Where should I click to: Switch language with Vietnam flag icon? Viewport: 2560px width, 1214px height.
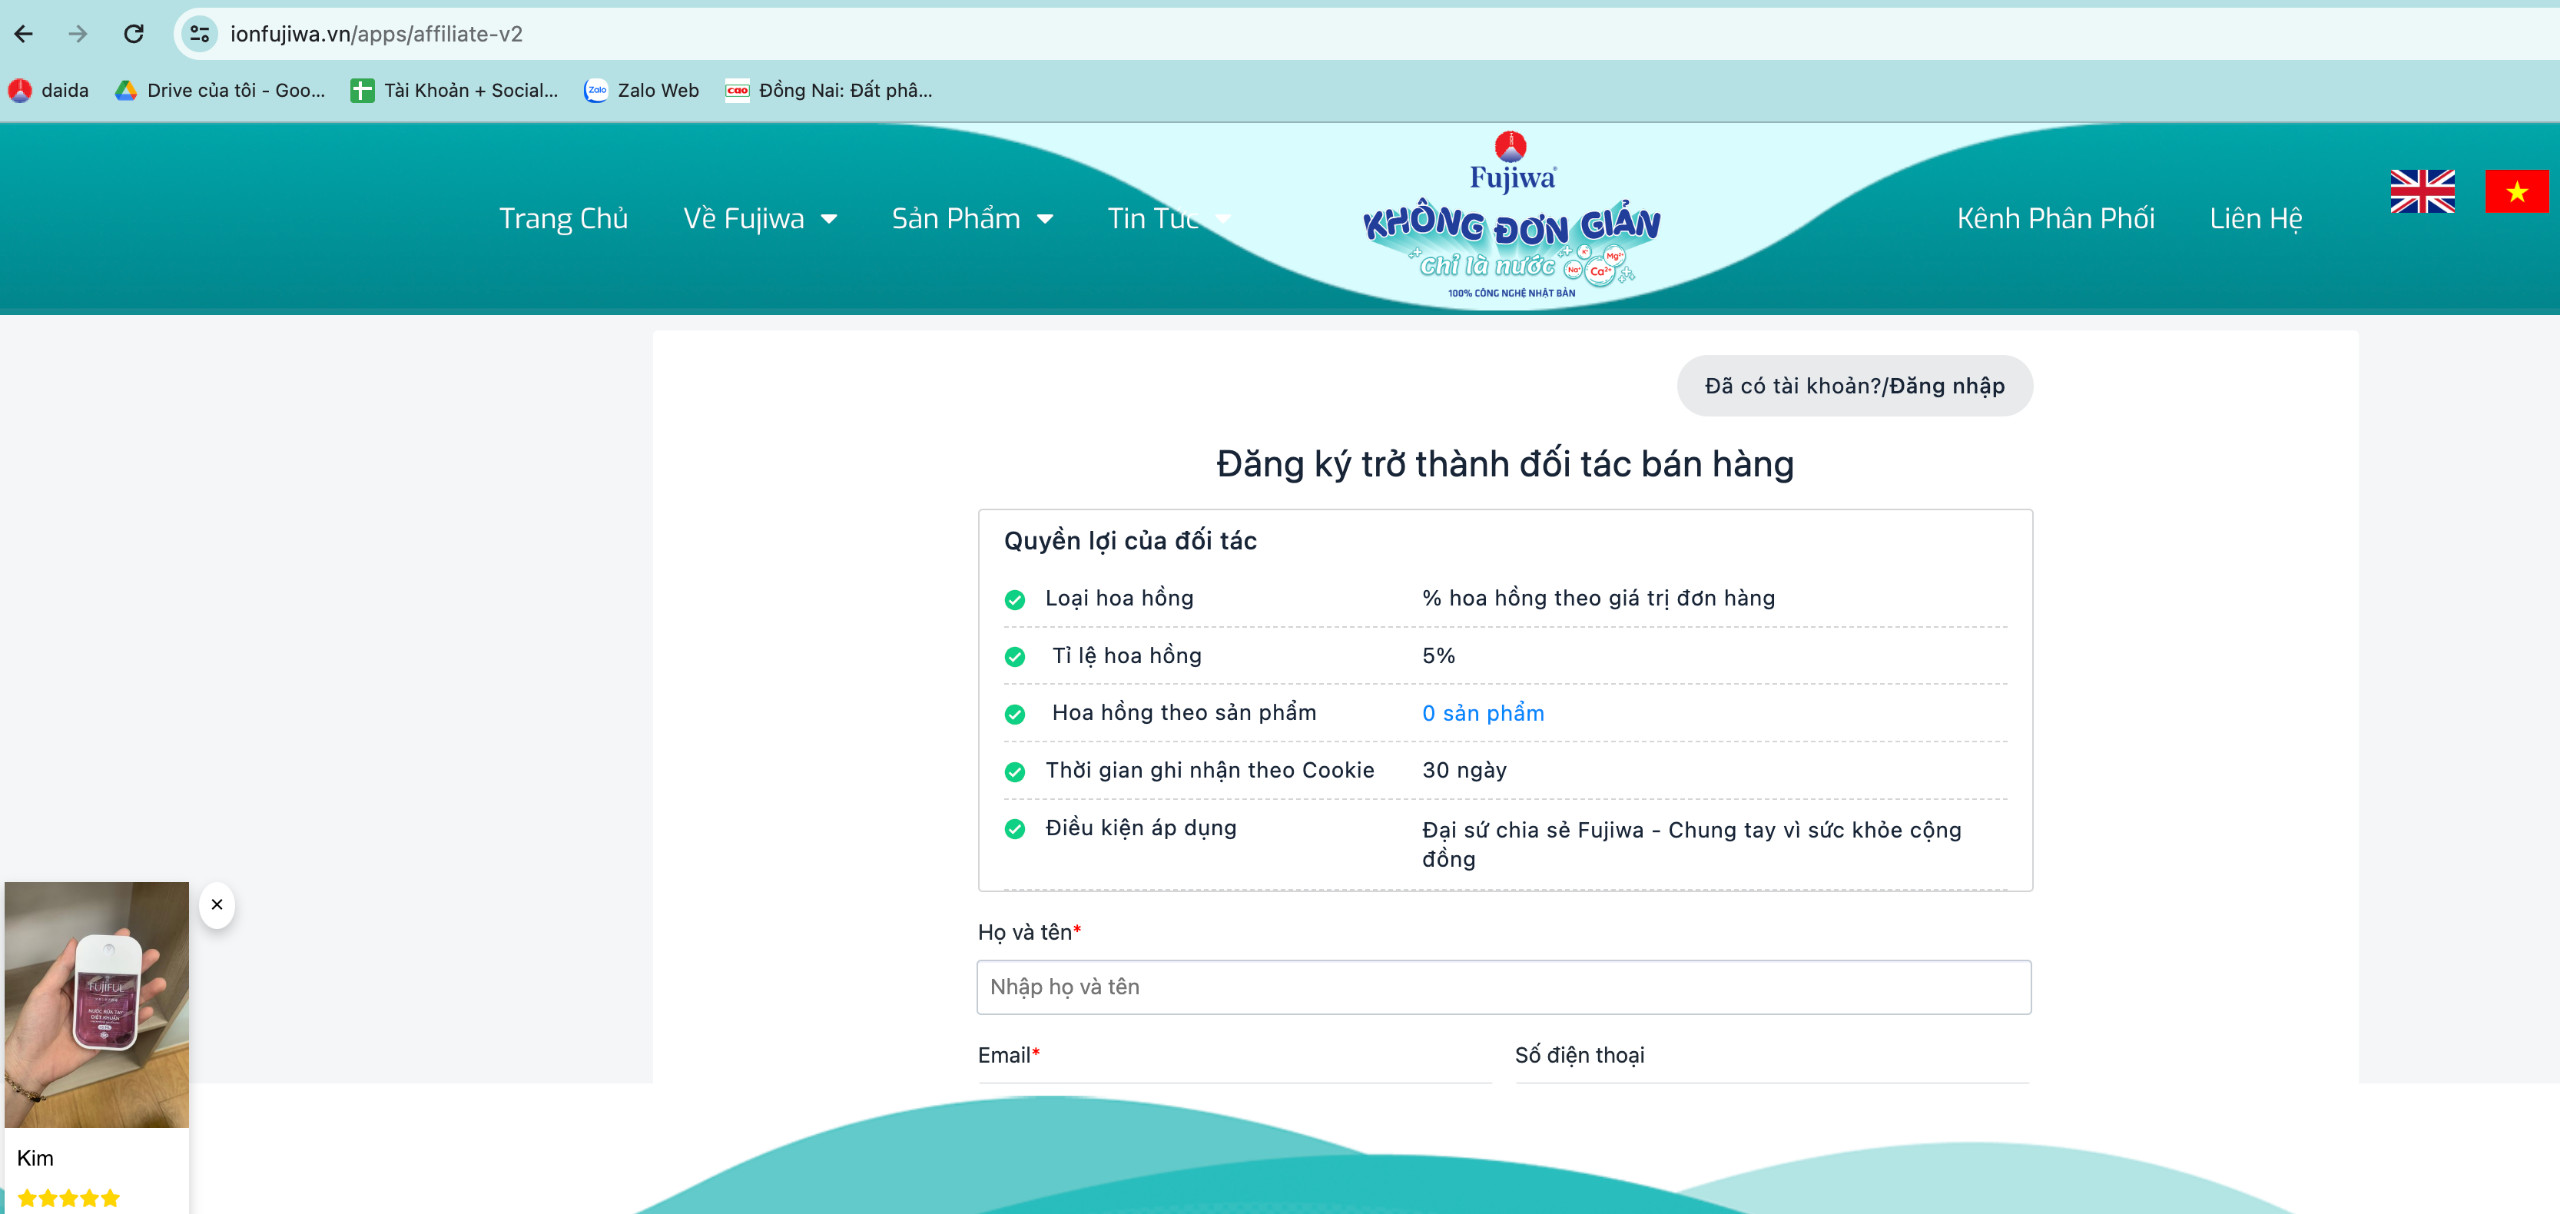pyautogui.click(x=2516, y=191)
